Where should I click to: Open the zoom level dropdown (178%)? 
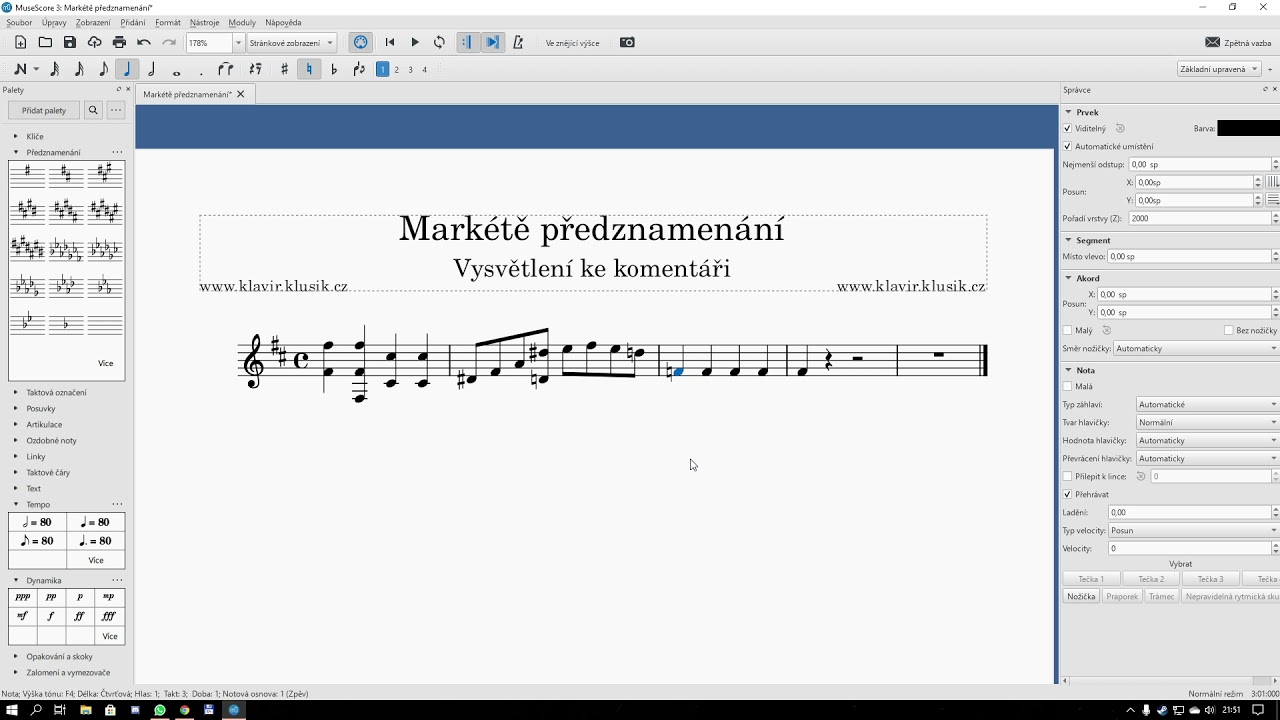pos(238,43)
